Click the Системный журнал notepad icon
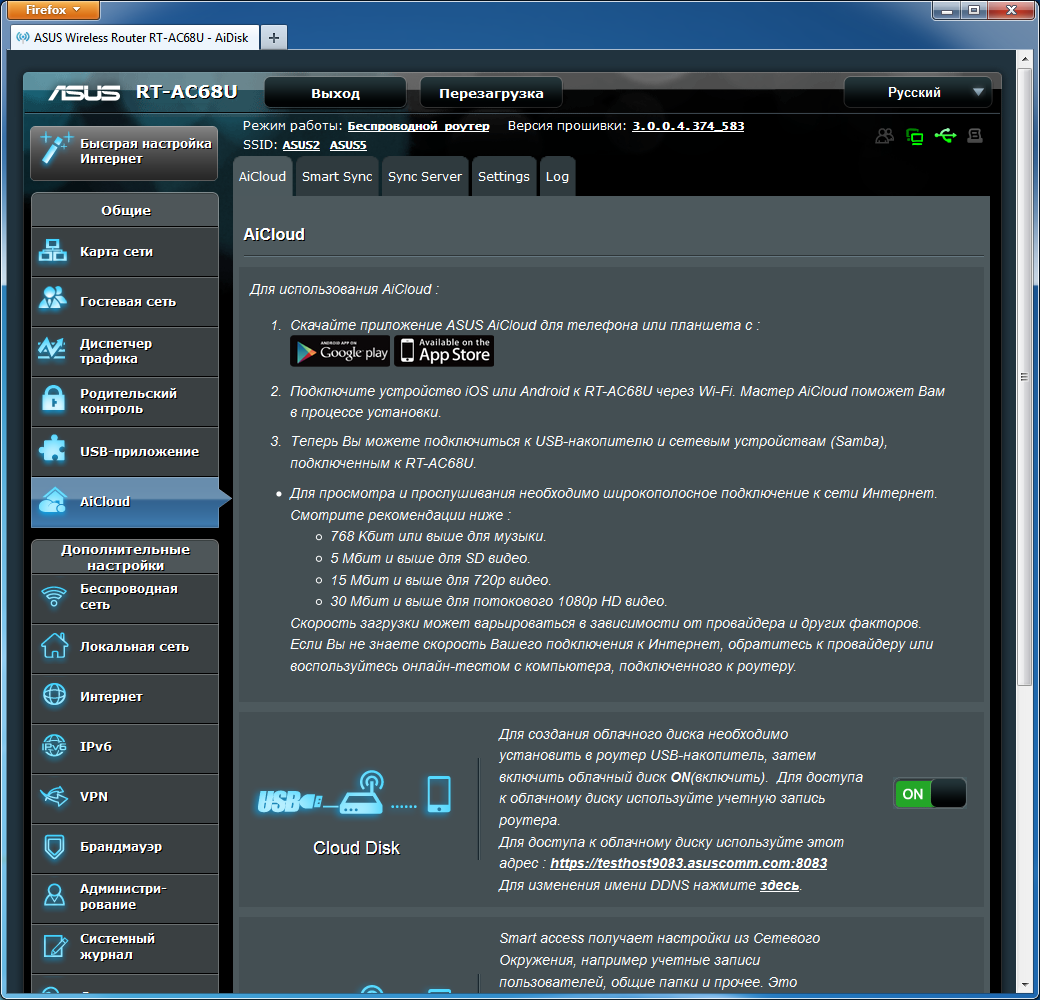The height and width of the screenshot is (1000, 1040). pyautogui.click(x=55, y=946)
